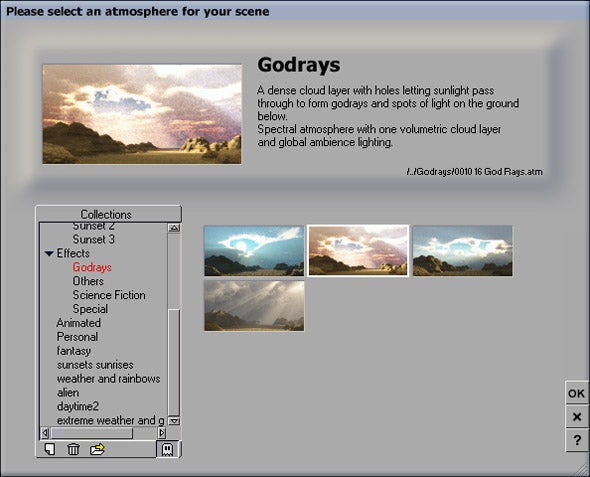590x477 pixels.
Task: Select Godrays collection
Action: (x=92, y=267)
